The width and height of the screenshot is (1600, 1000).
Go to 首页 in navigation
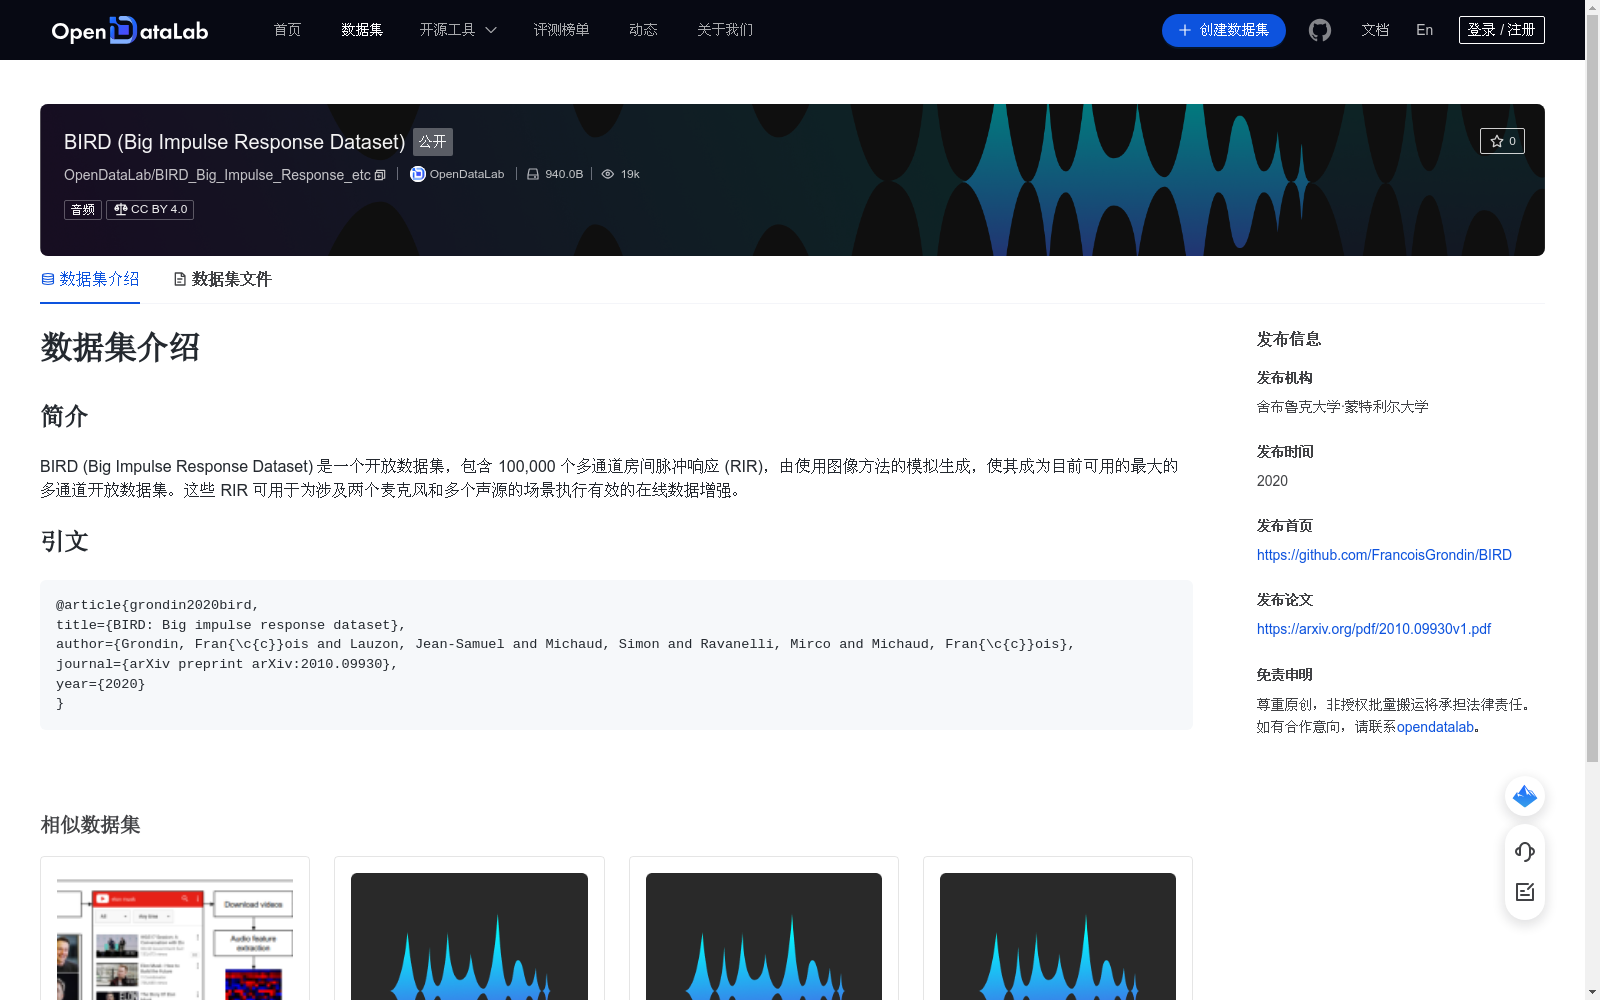coord(287,30)
